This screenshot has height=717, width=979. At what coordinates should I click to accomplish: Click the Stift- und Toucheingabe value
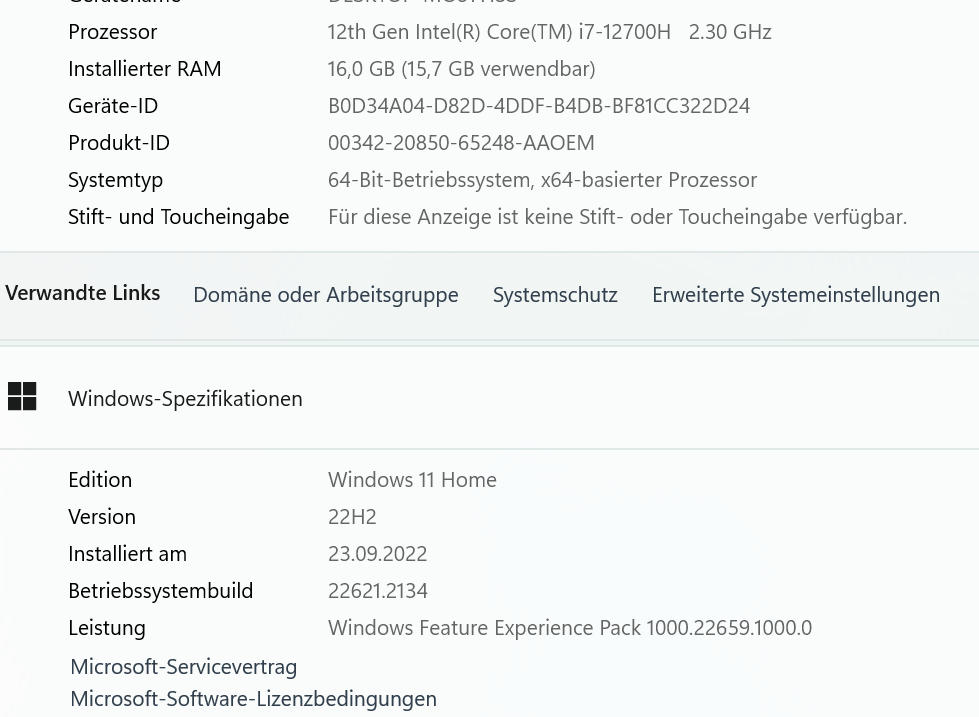[617, 217]
